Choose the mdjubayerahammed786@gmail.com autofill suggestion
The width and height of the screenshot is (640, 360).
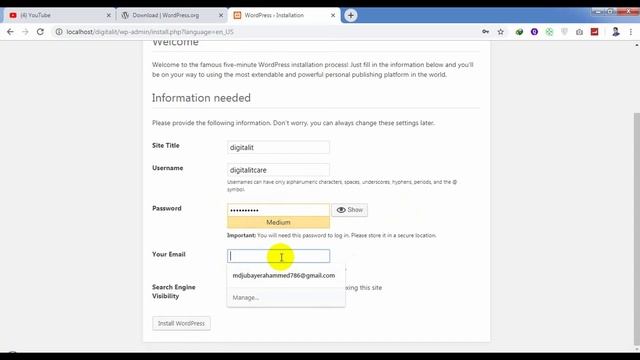pos(284,276)
